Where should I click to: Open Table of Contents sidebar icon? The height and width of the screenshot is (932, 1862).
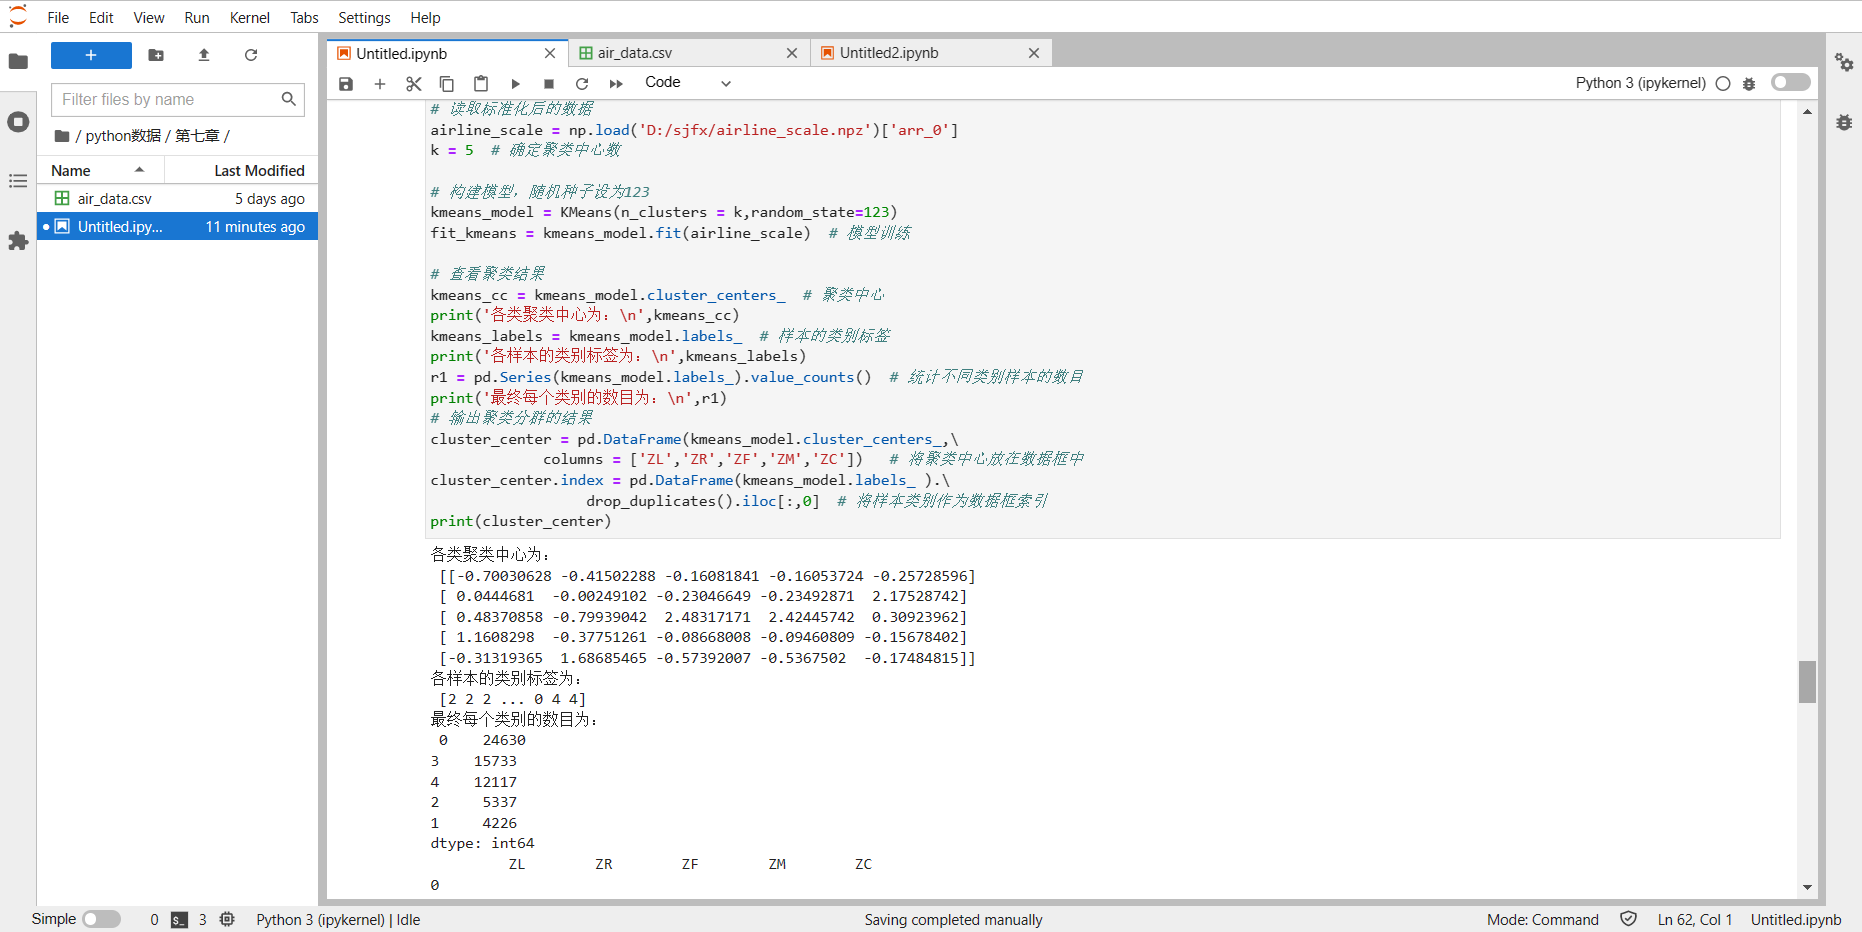click(x=18, y=181)
